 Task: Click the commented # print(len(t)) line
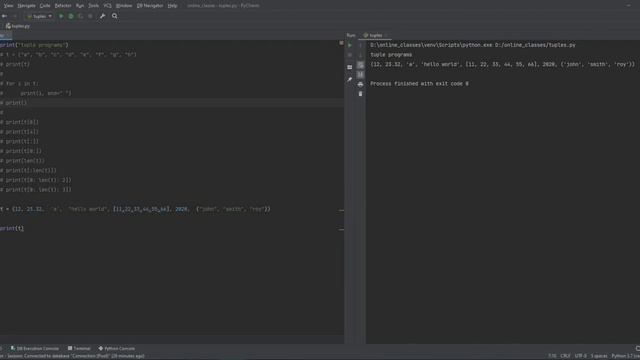pyautogui.click(x=22, y=161)
